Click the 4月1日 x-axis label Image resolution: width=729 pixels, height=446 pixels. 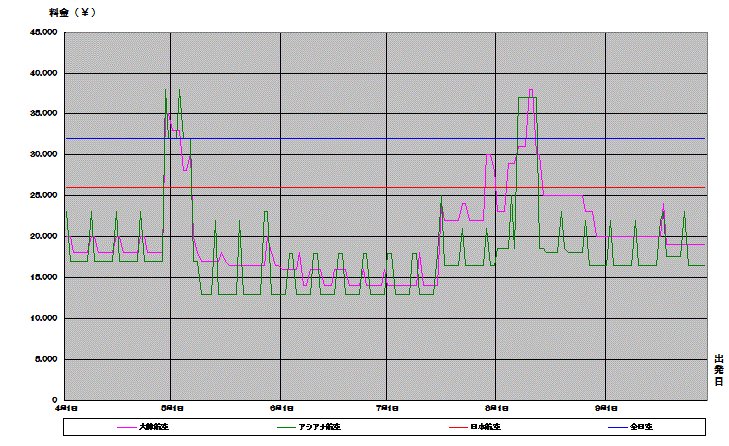[66, 408]
